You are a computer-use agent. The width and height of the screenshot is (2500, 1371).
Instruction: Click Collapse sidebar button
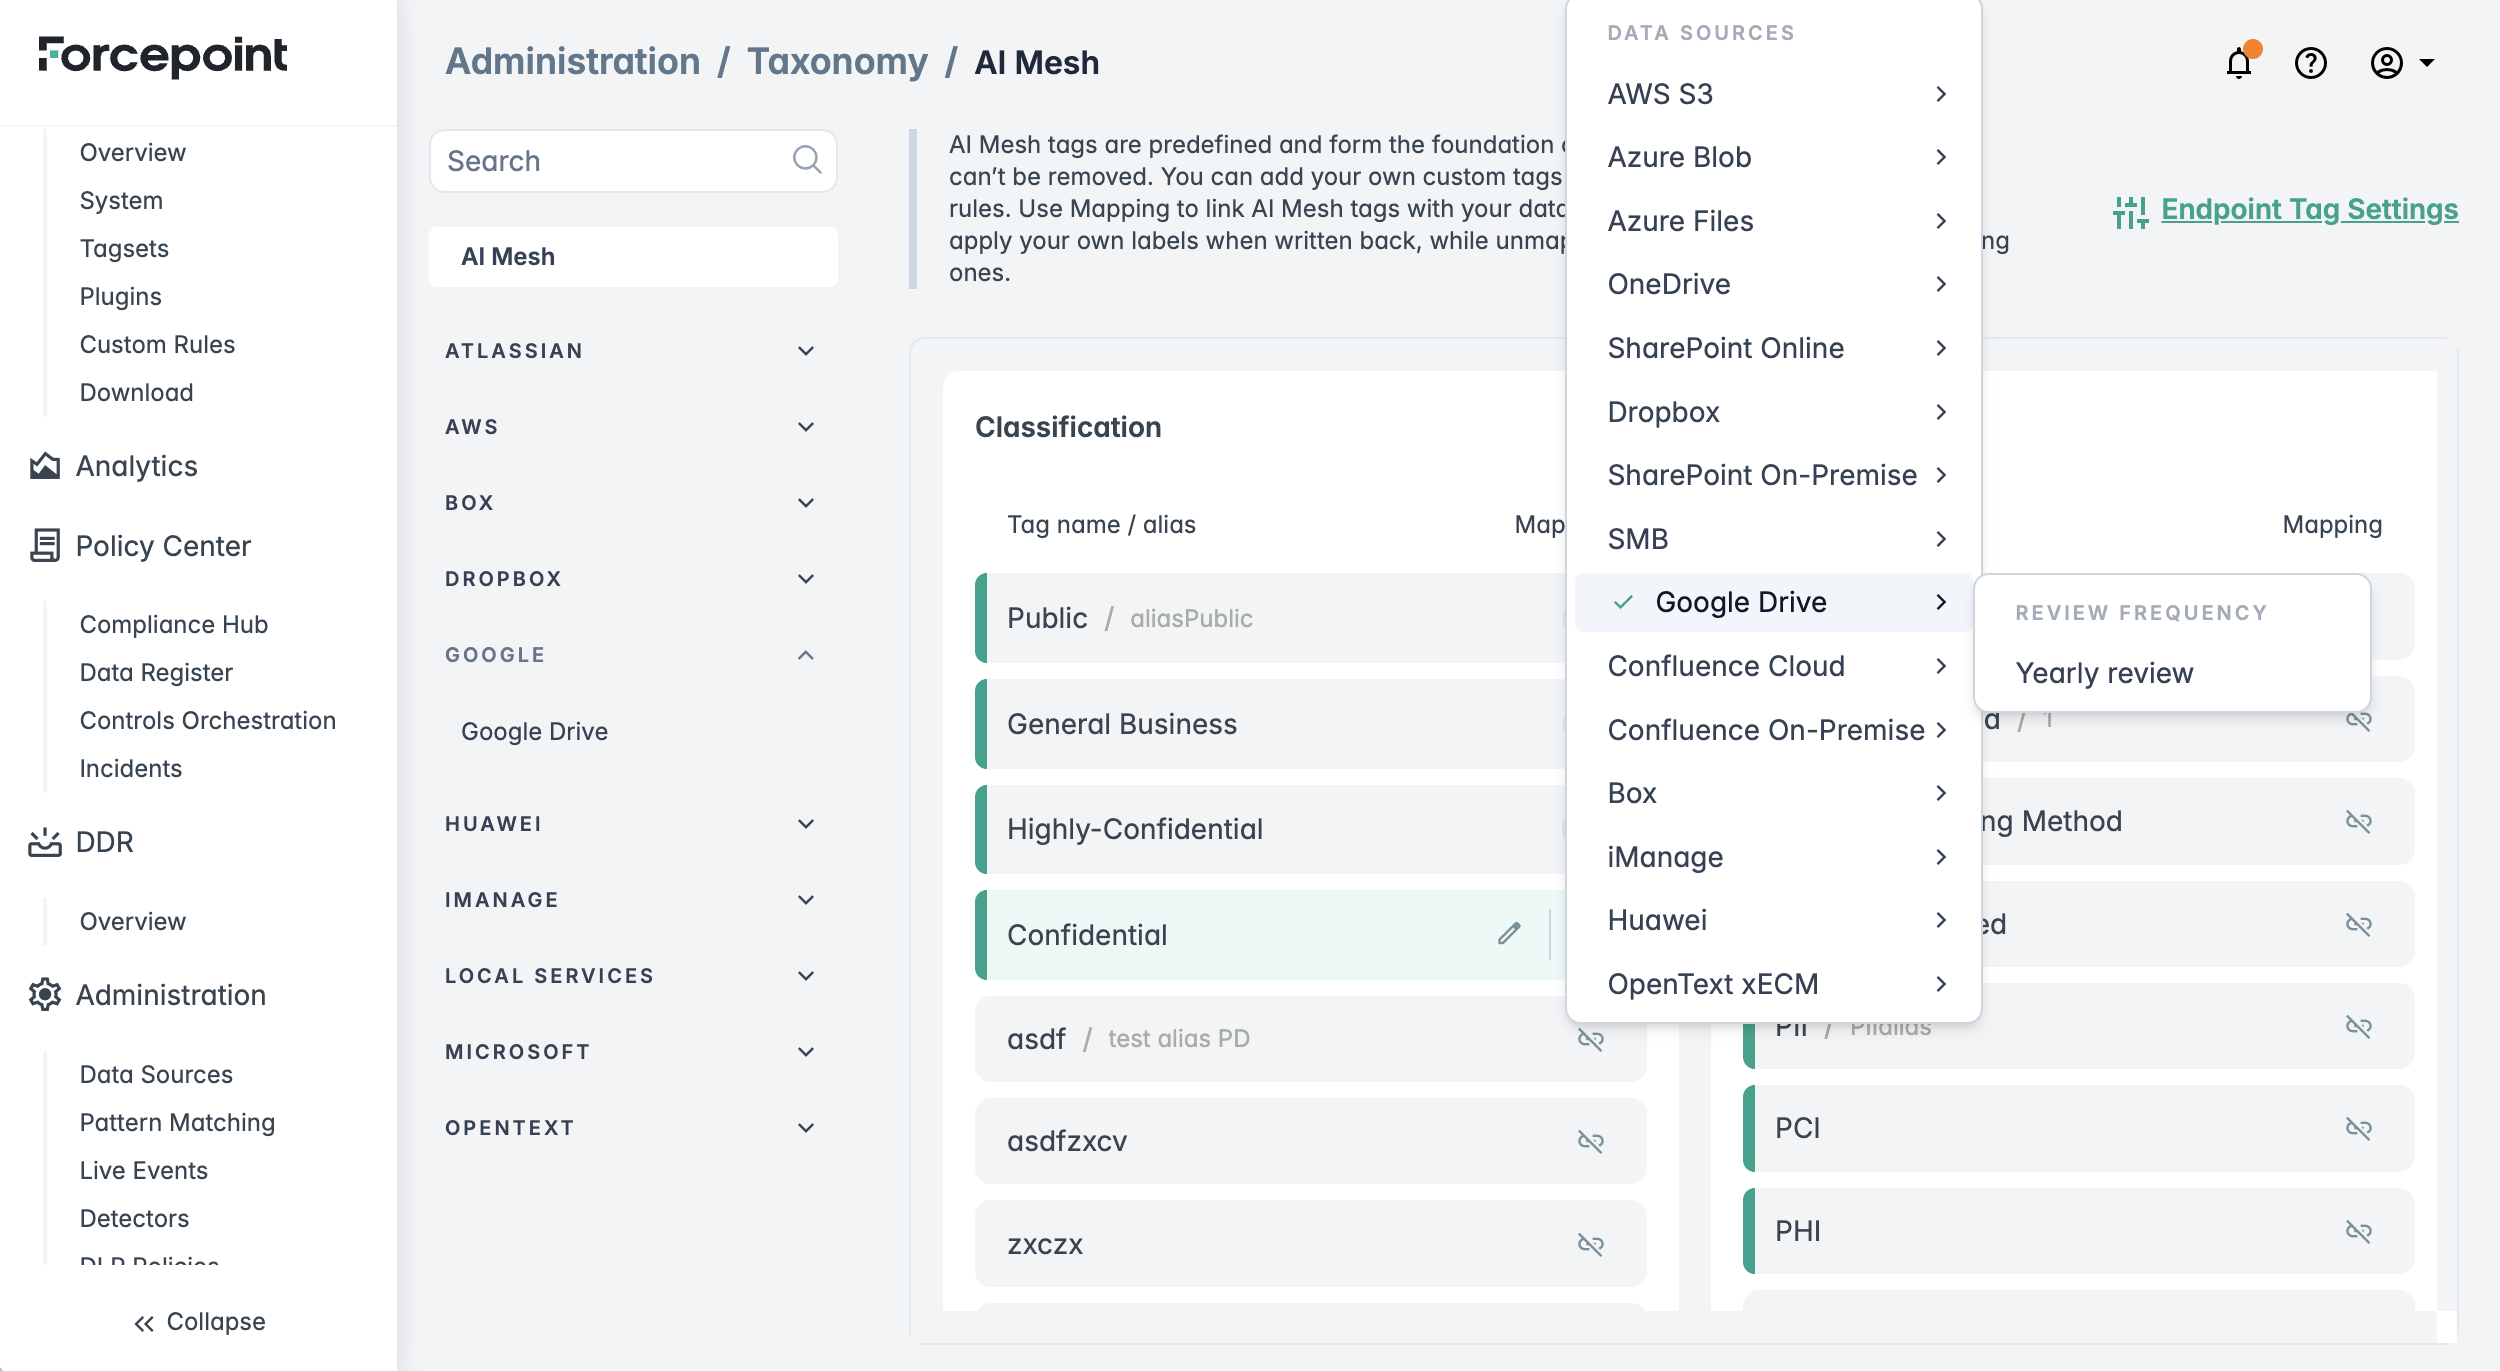(x=200, y=1322)
